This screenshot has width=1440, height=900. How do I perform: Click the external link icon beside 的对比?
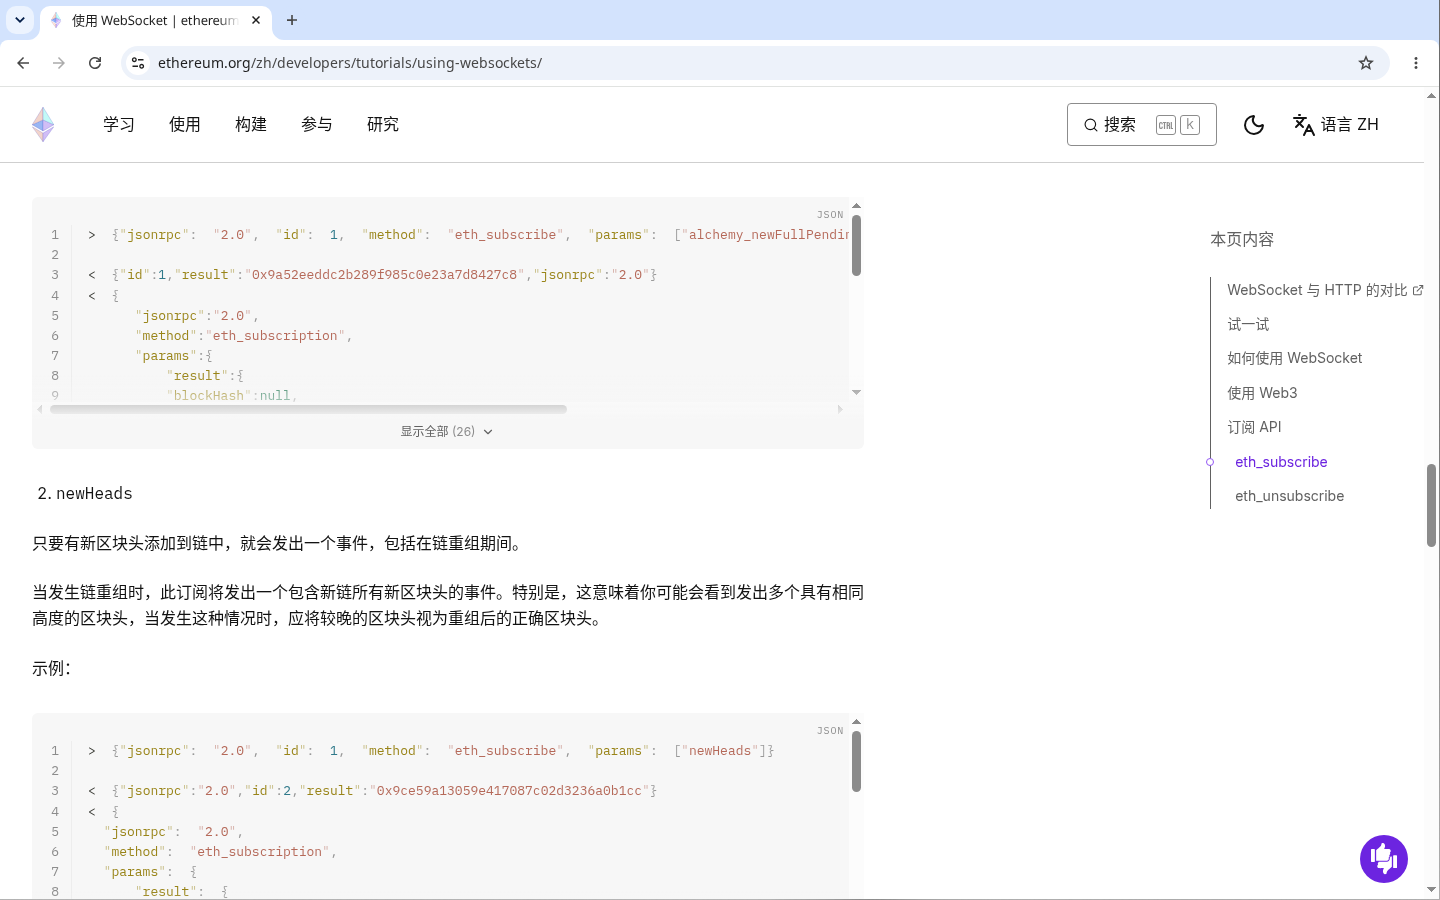point(1417,290)
